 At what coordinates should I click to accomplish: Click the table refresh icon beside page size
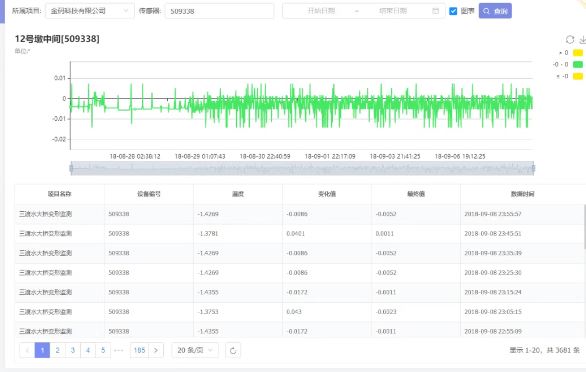click(233, 350)
